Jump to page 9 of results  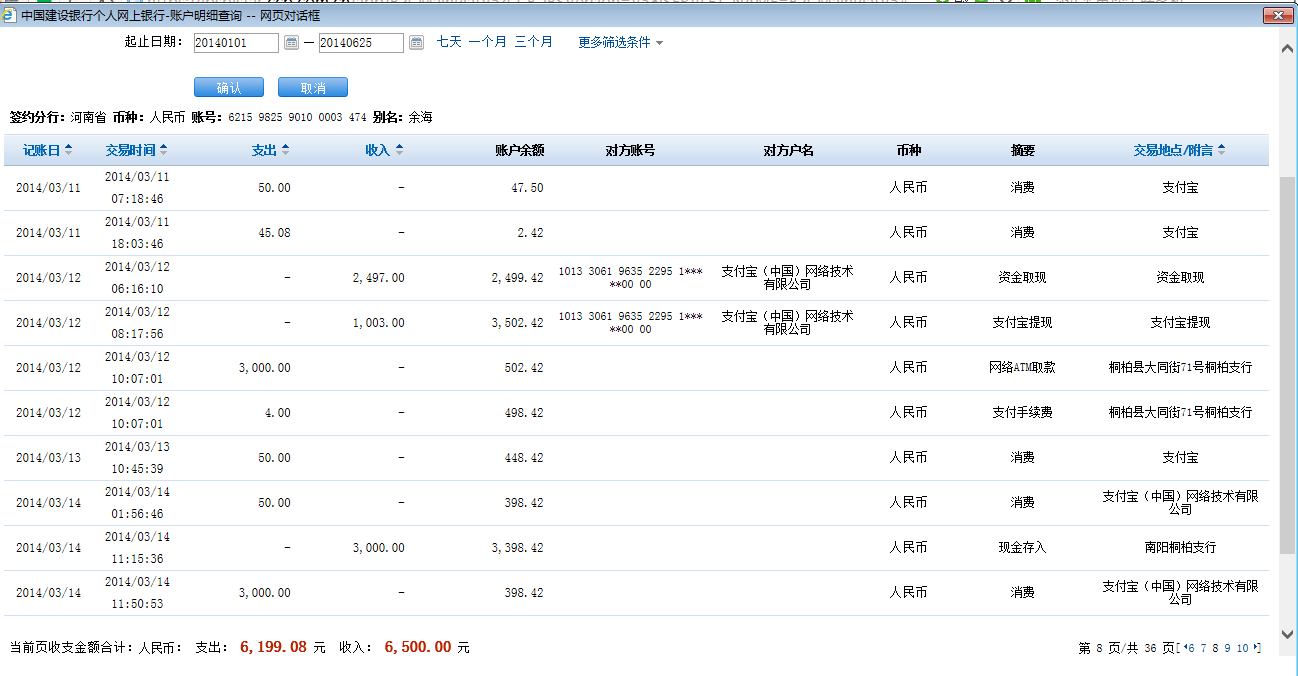pos(1227,648)
